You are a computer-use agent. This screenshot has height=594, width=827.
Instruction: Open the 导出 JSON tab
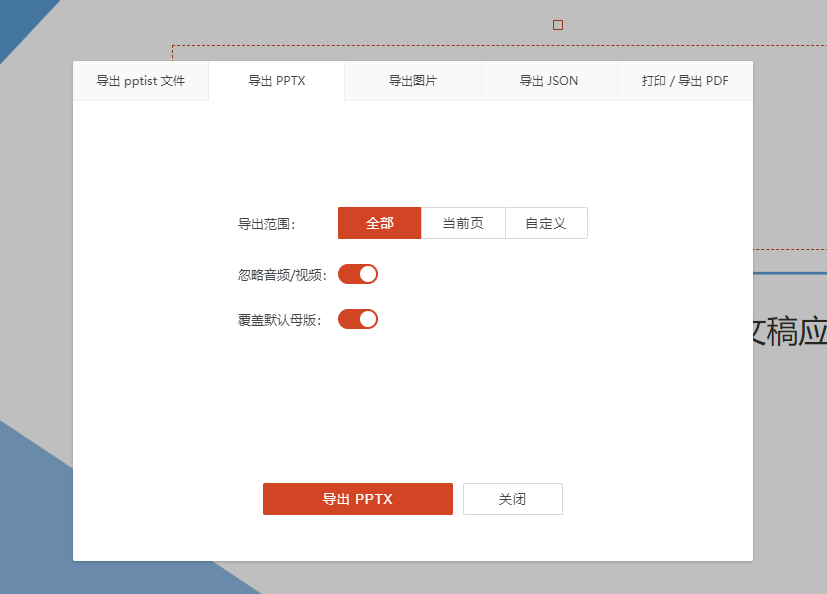point(548,81)
